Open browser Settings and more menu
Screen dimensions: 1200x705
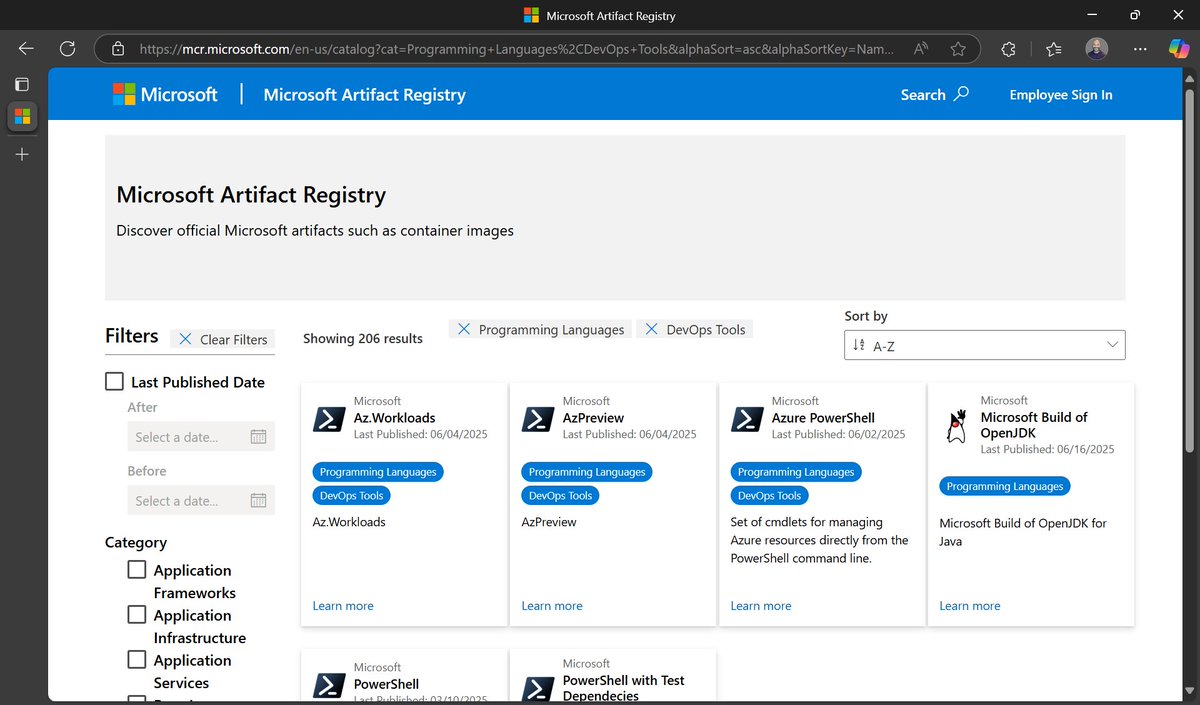1140,48
